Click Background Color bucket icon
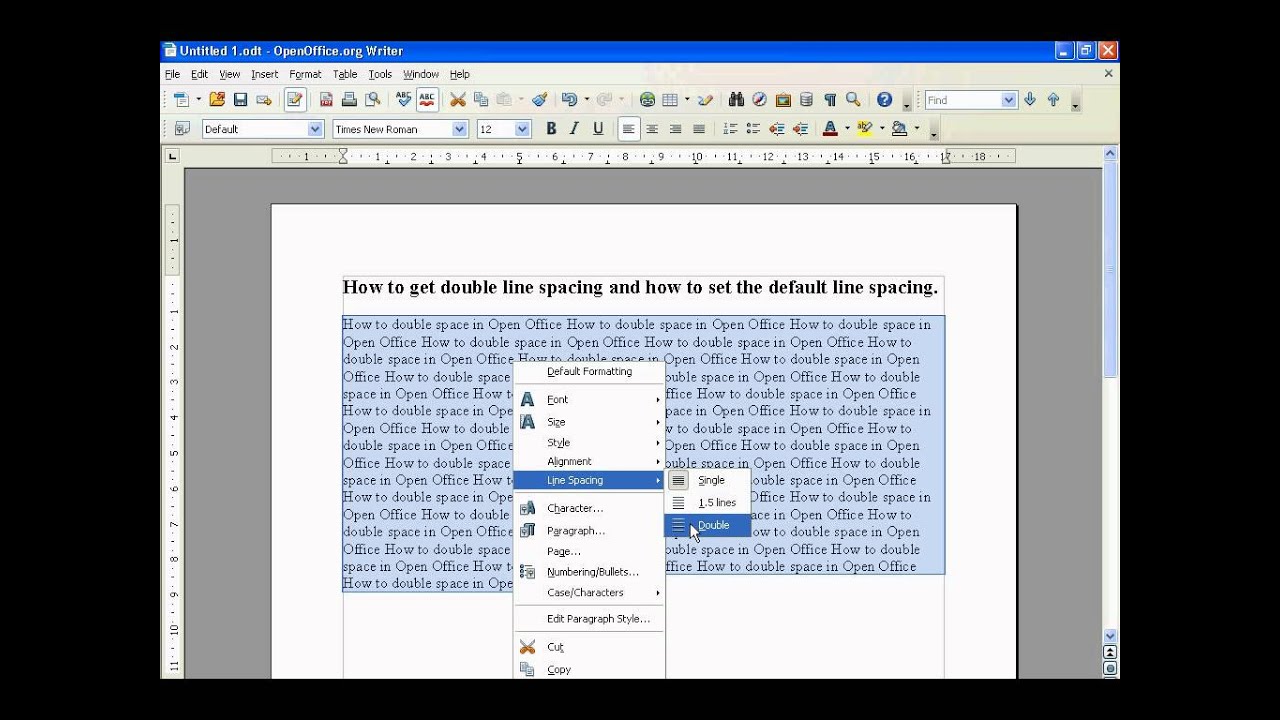This screenshot has height=720, width=1280. pyautogui.click(x=899, y=129)
